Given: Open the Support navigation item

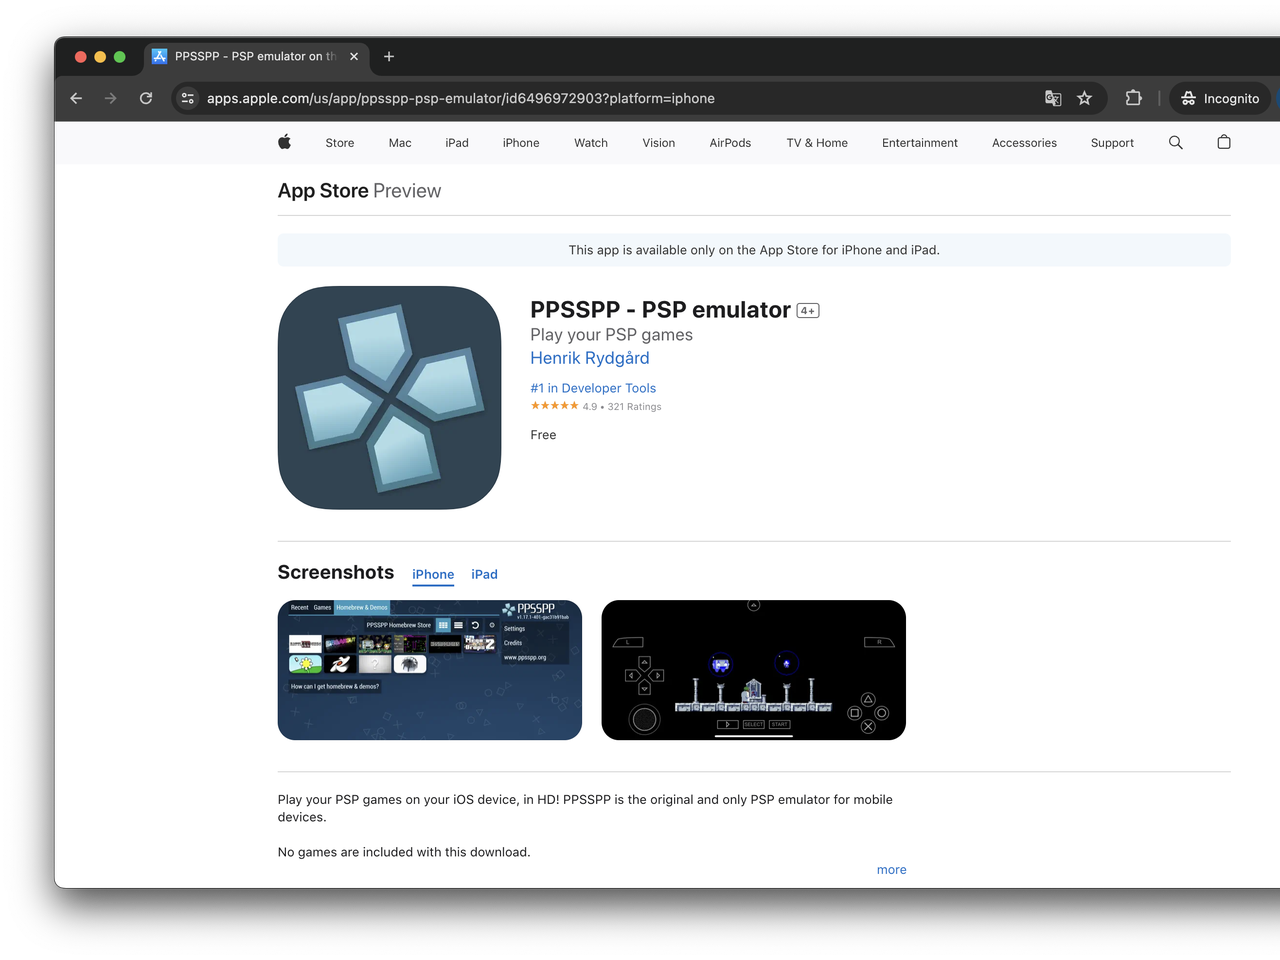Looking at the screenshot, I should (x=1112, y=143).
